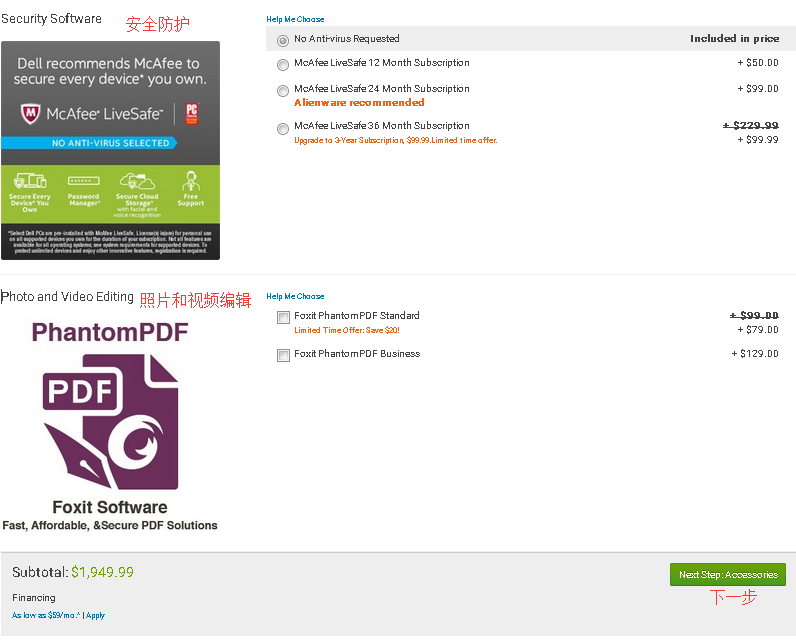Click the McAfee shield logo icon

coord(30,114)
